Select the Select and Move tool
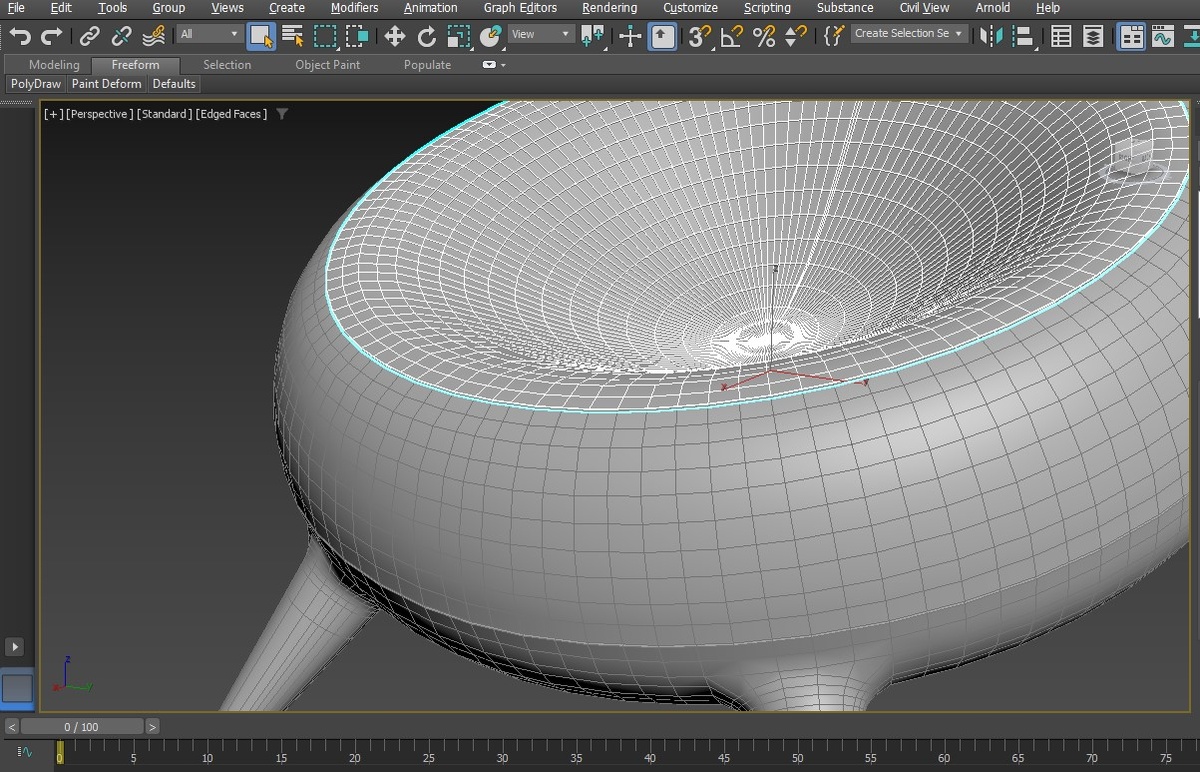 [394, 37]
